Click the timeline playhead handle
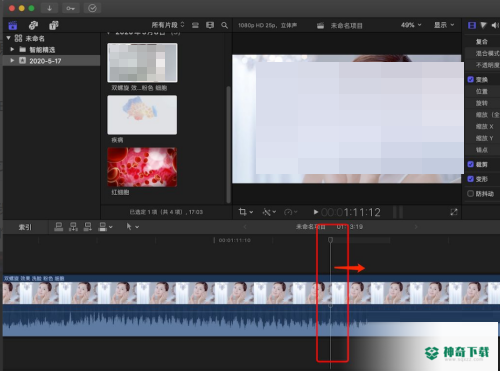This screenshot has width=500, height=371. point(330,240)
